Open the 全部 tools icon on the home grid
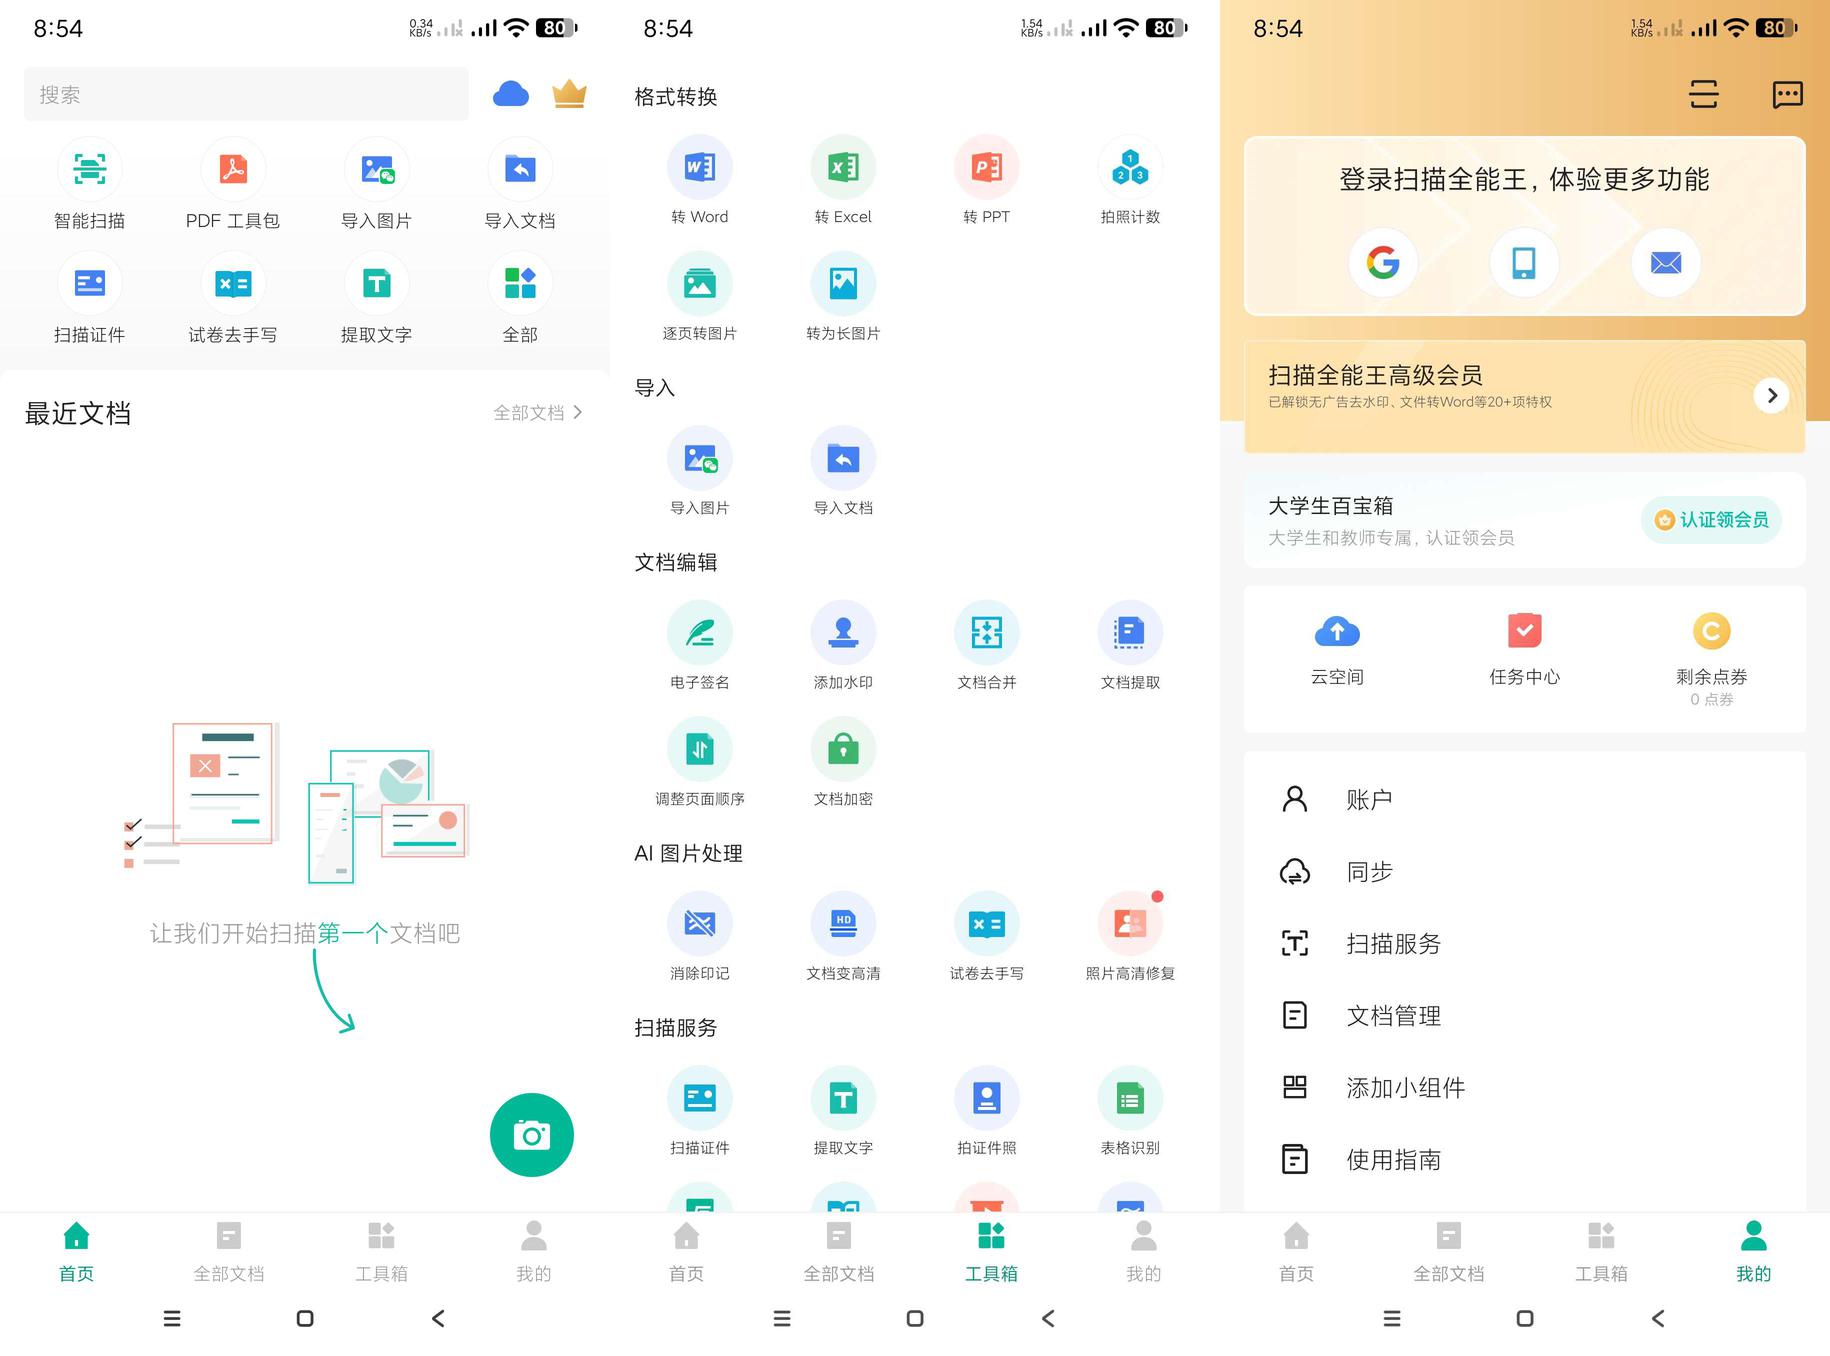 click(x=520, y=284)
